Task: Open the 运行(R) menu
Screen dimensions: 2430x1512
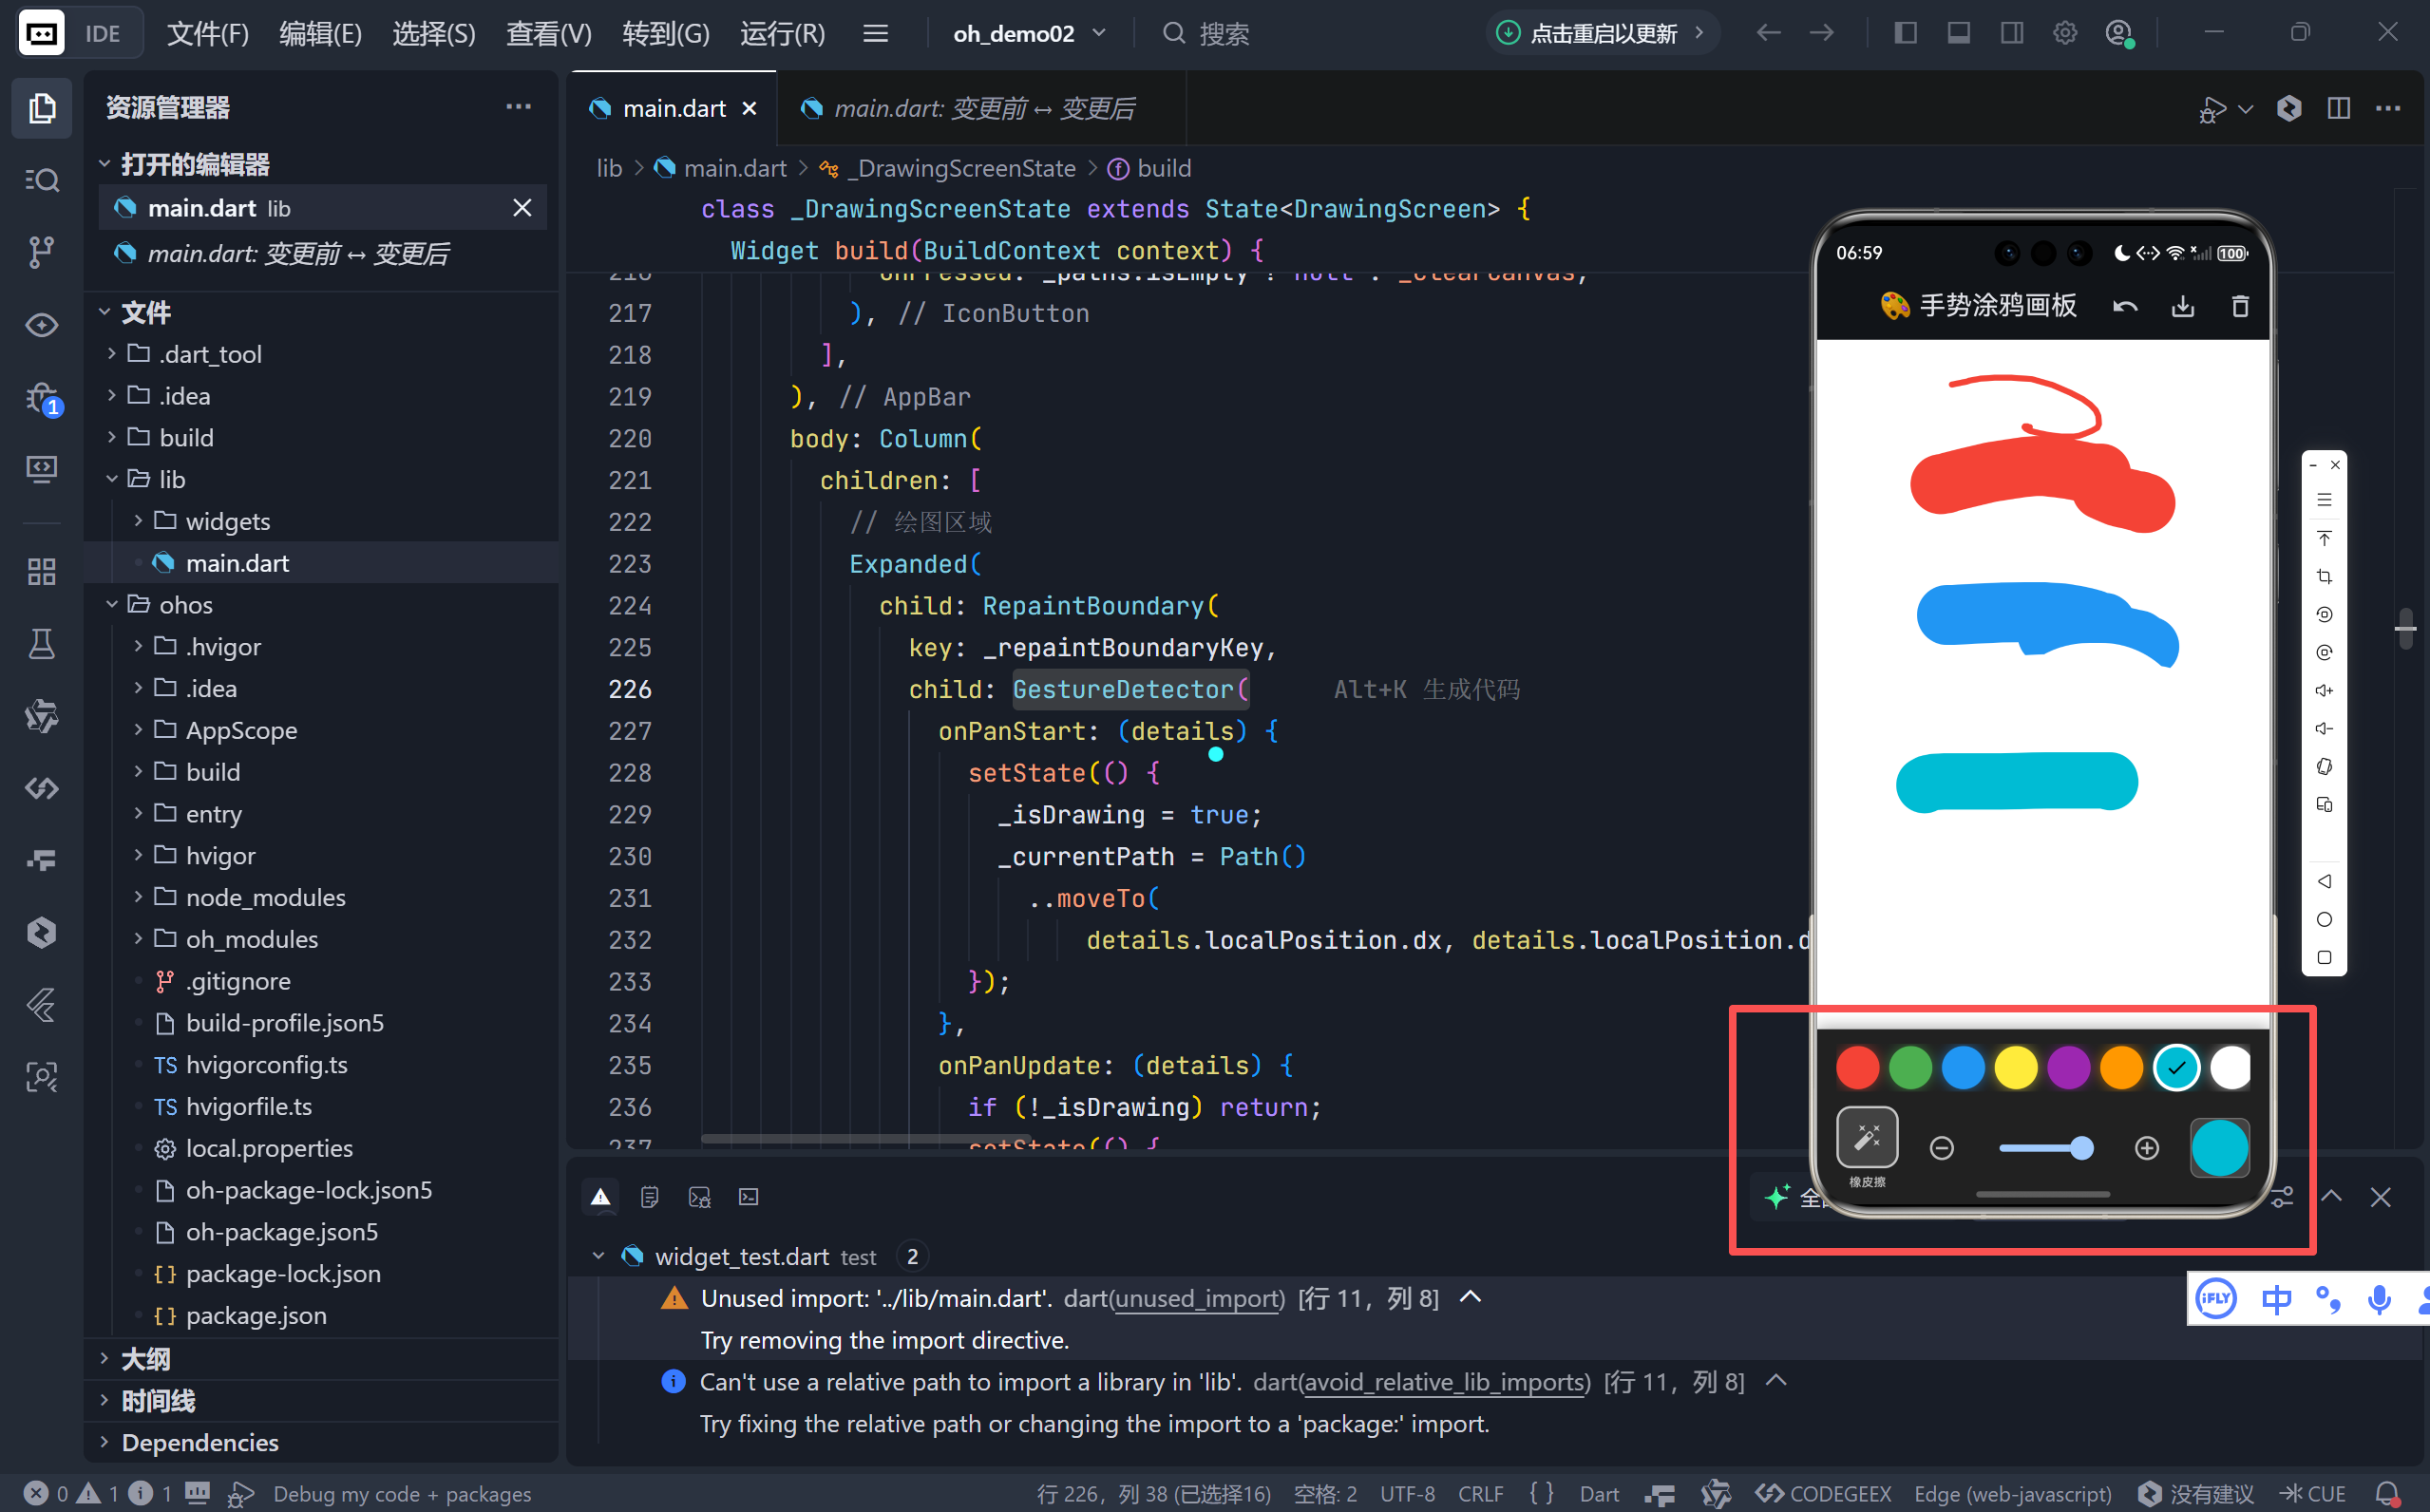Action: [782, 33]
